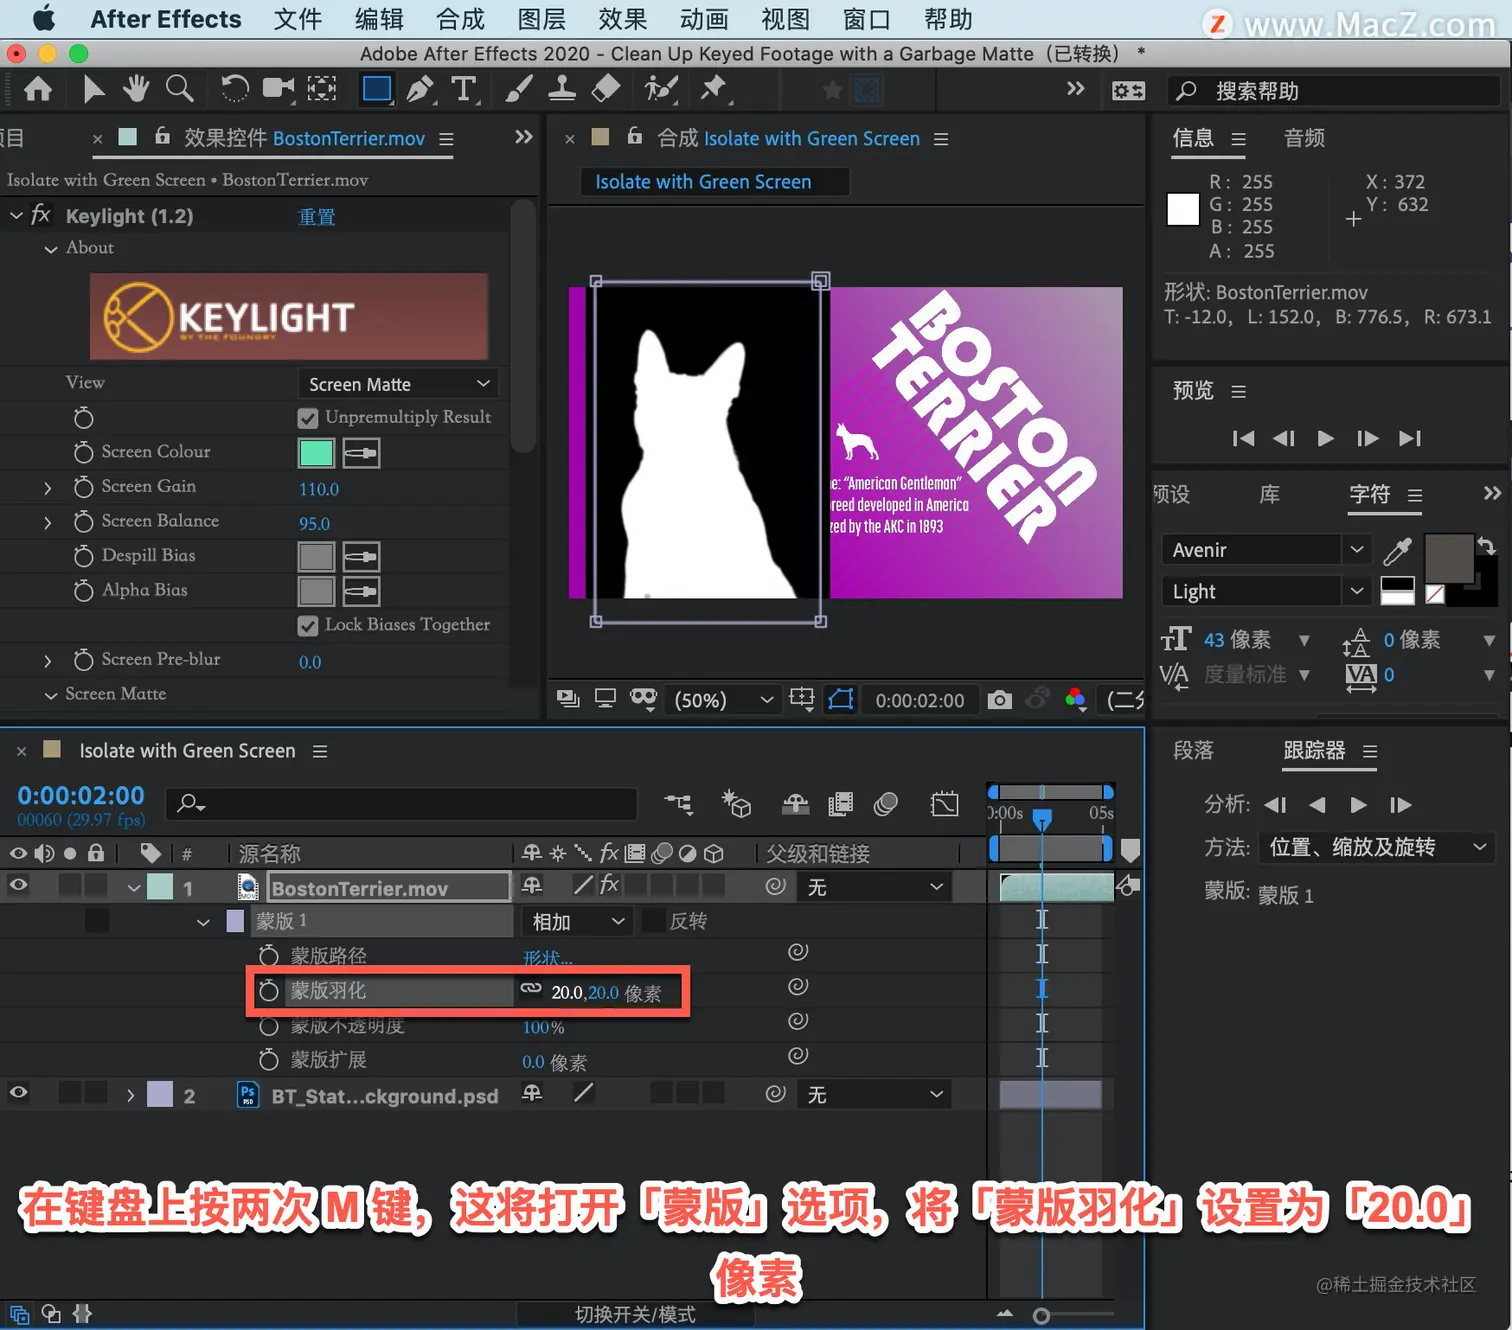
Task: Select the Pan Behind anchor tool
Action: tap(322, 90)
